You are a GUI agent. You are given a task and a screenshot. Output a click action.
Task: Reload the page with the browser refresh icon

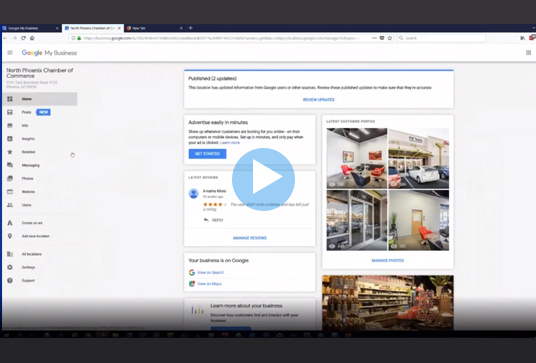[x=23, y=38]
